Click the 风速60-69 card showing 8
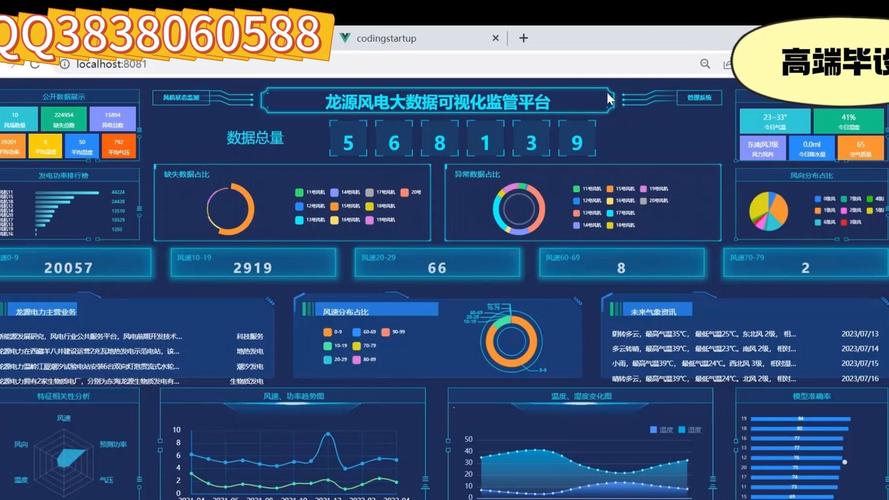The image size is (889, 500). 621,264
